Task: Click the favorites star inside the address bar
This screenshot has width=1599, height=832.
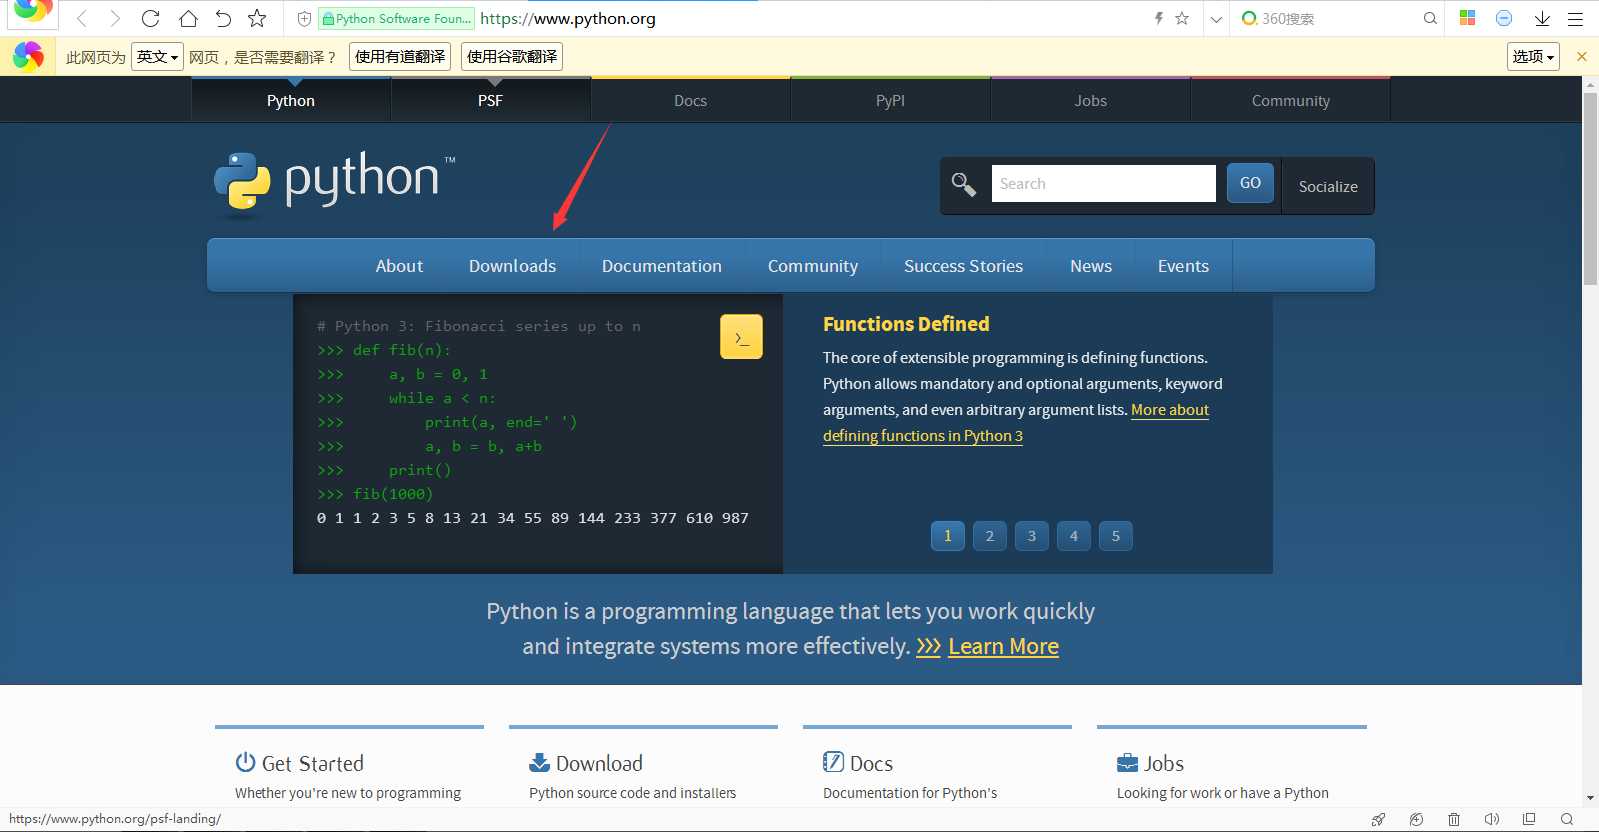Action: click(1182, 18)
